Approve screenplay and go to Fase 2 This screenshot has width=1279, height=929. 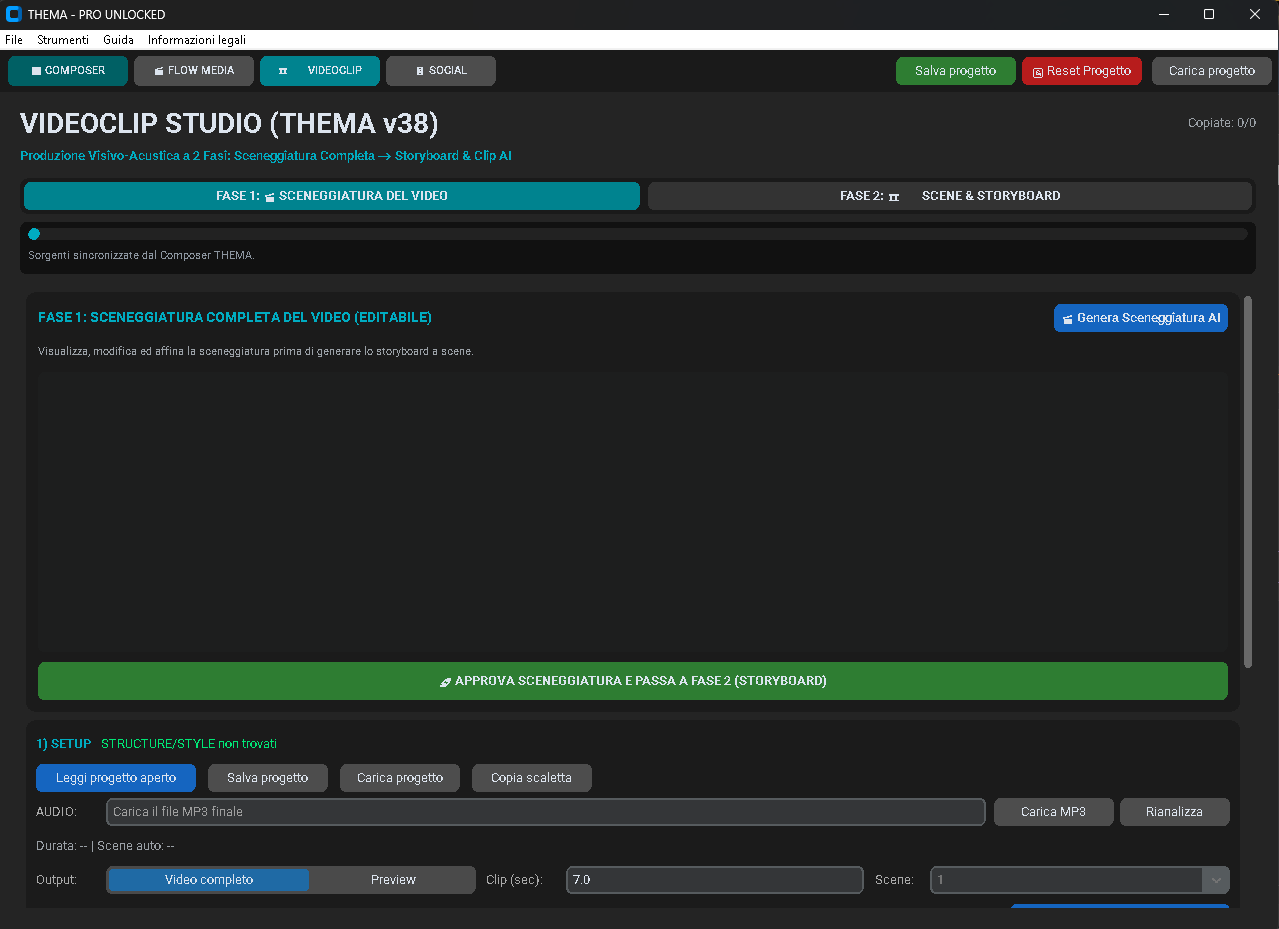click(x=633, y=681)
